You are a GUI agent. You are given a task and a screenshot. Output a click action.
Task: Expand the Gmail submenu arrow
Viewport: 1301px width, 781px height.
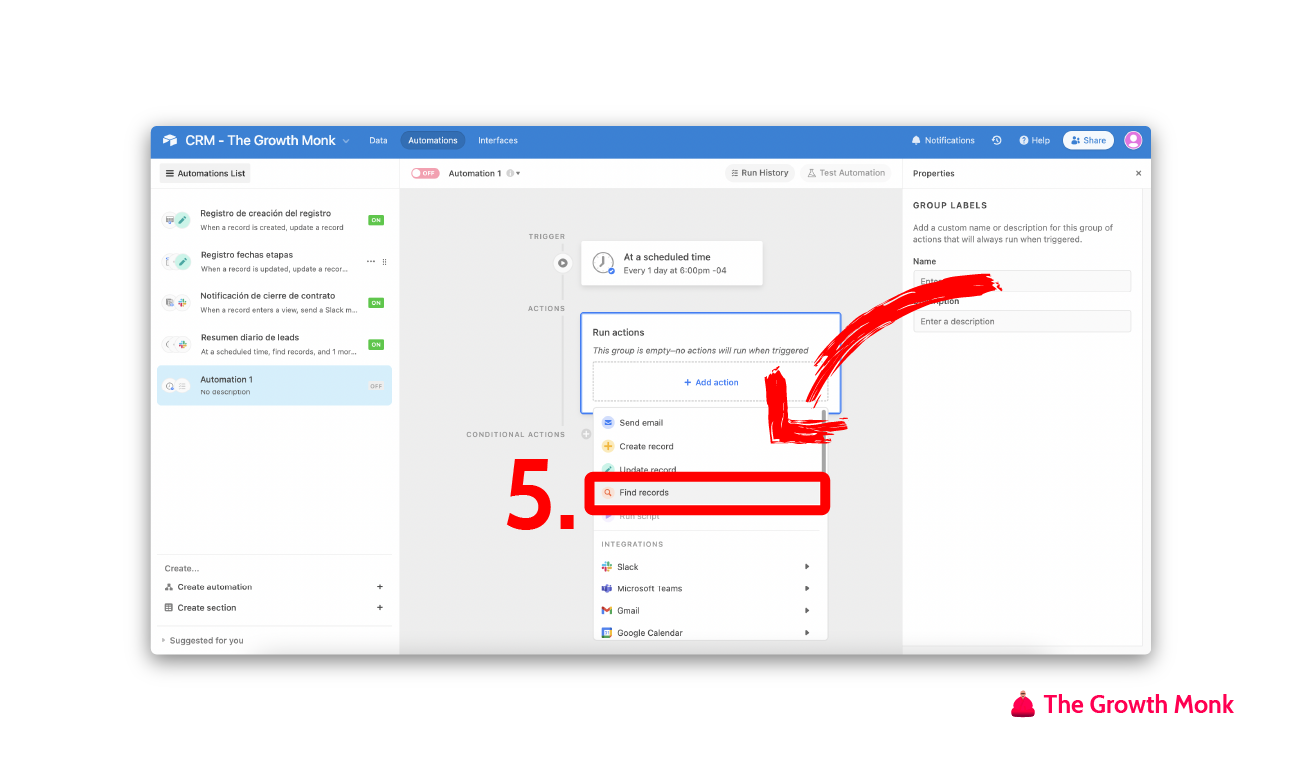807,611
